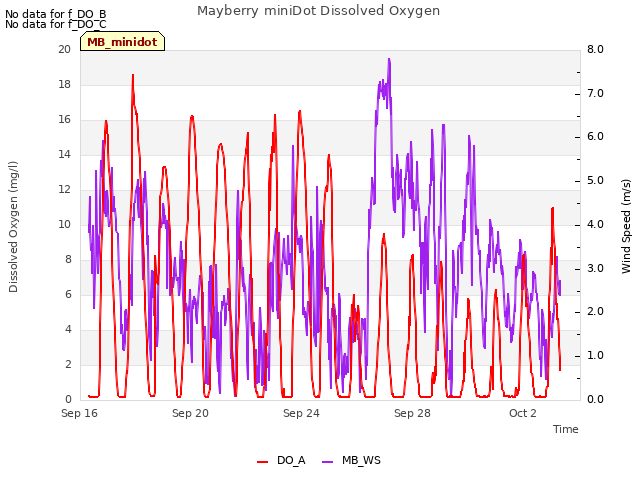Click the final DO_A peak after Oct 2
Screen dimensions: 640x480
(553, 209)
